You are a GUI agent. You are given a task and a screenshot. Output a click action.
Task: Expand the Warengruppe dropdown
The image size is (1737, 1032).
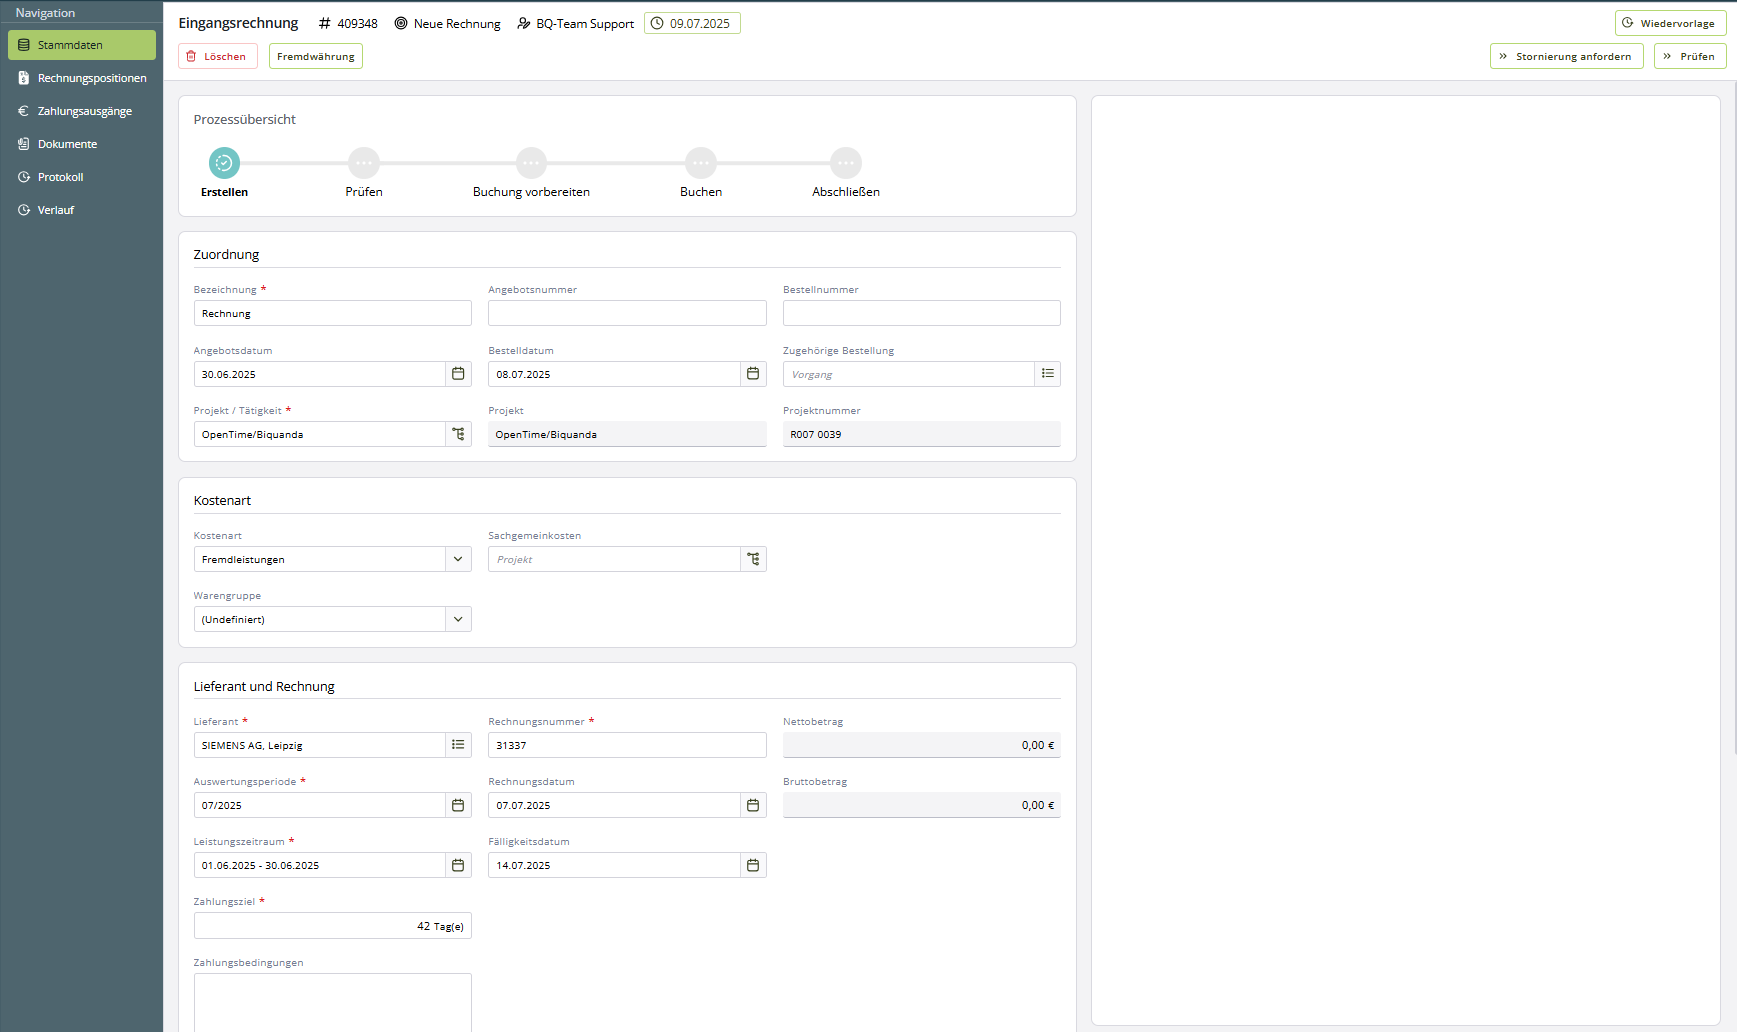click(x=458, y=619)
